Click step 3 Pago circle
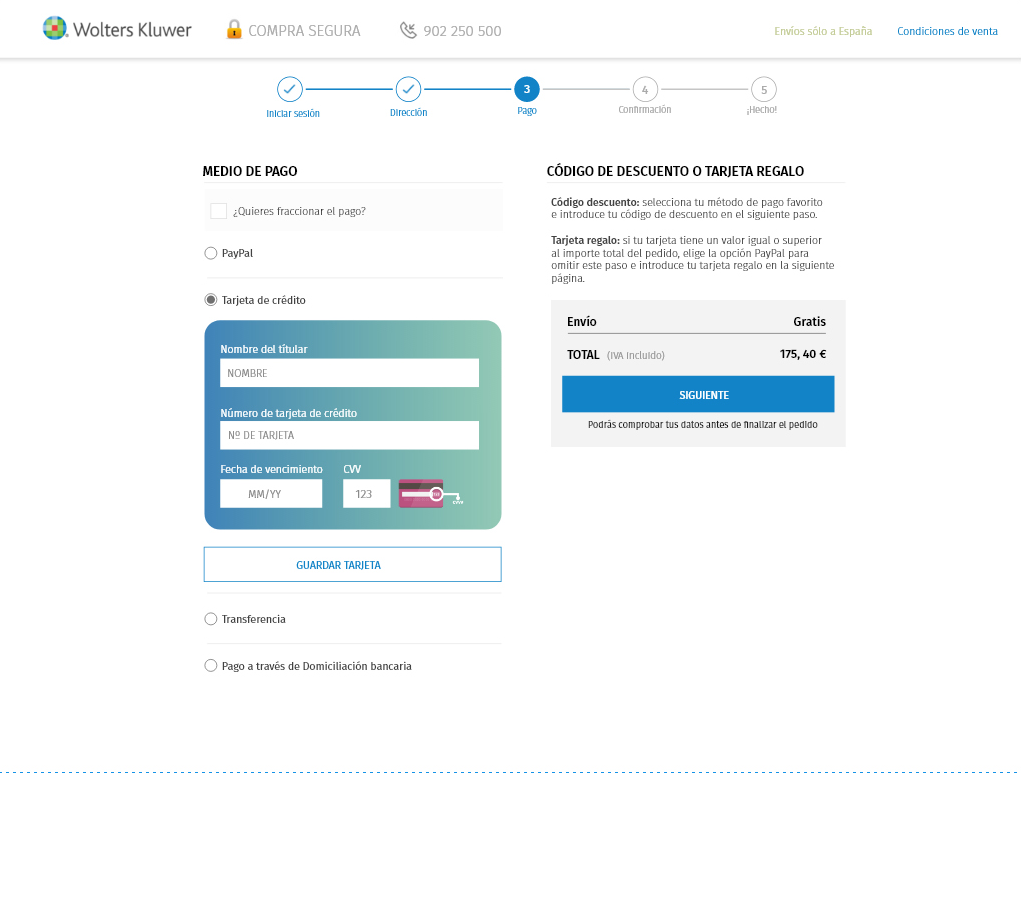The image size is (1021, 907). (x=527, y=89)
